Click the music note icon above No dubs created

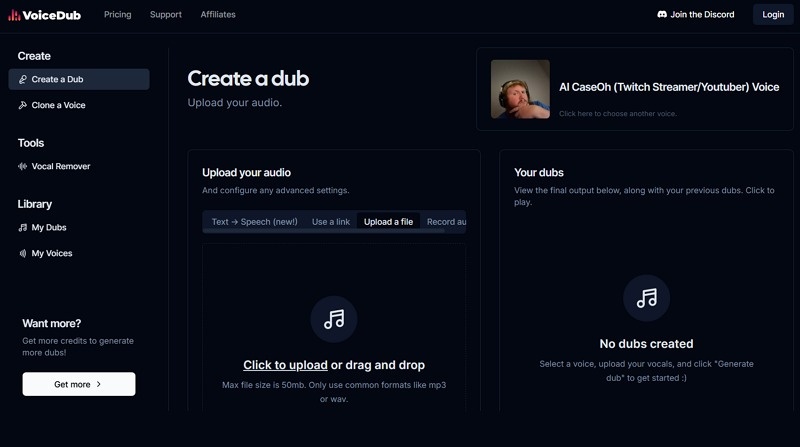[646, 299]
